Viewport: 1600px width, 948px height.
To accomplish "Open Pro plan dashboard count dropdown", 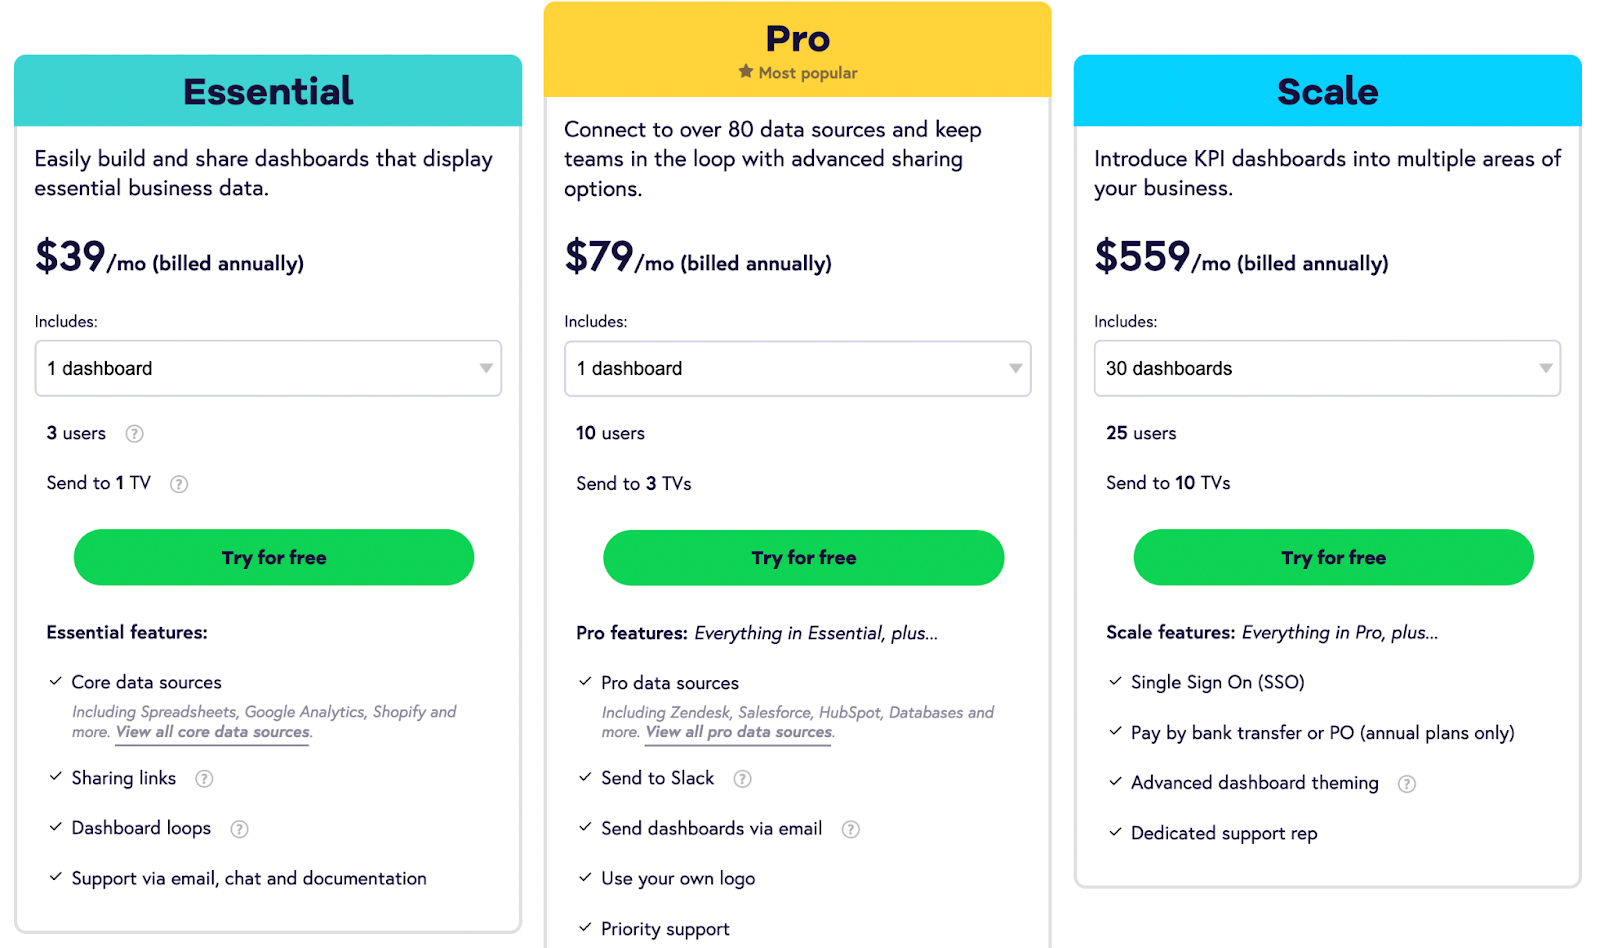I will pos(797,368).
